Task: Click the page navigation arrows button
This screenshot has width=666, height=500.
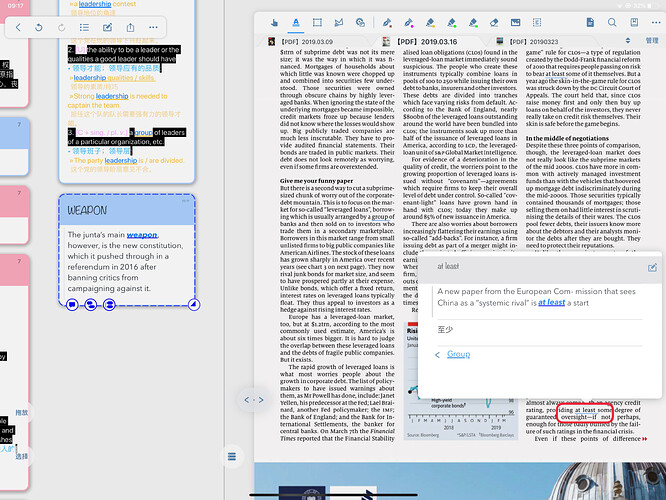Action: [x=254, y=400]
